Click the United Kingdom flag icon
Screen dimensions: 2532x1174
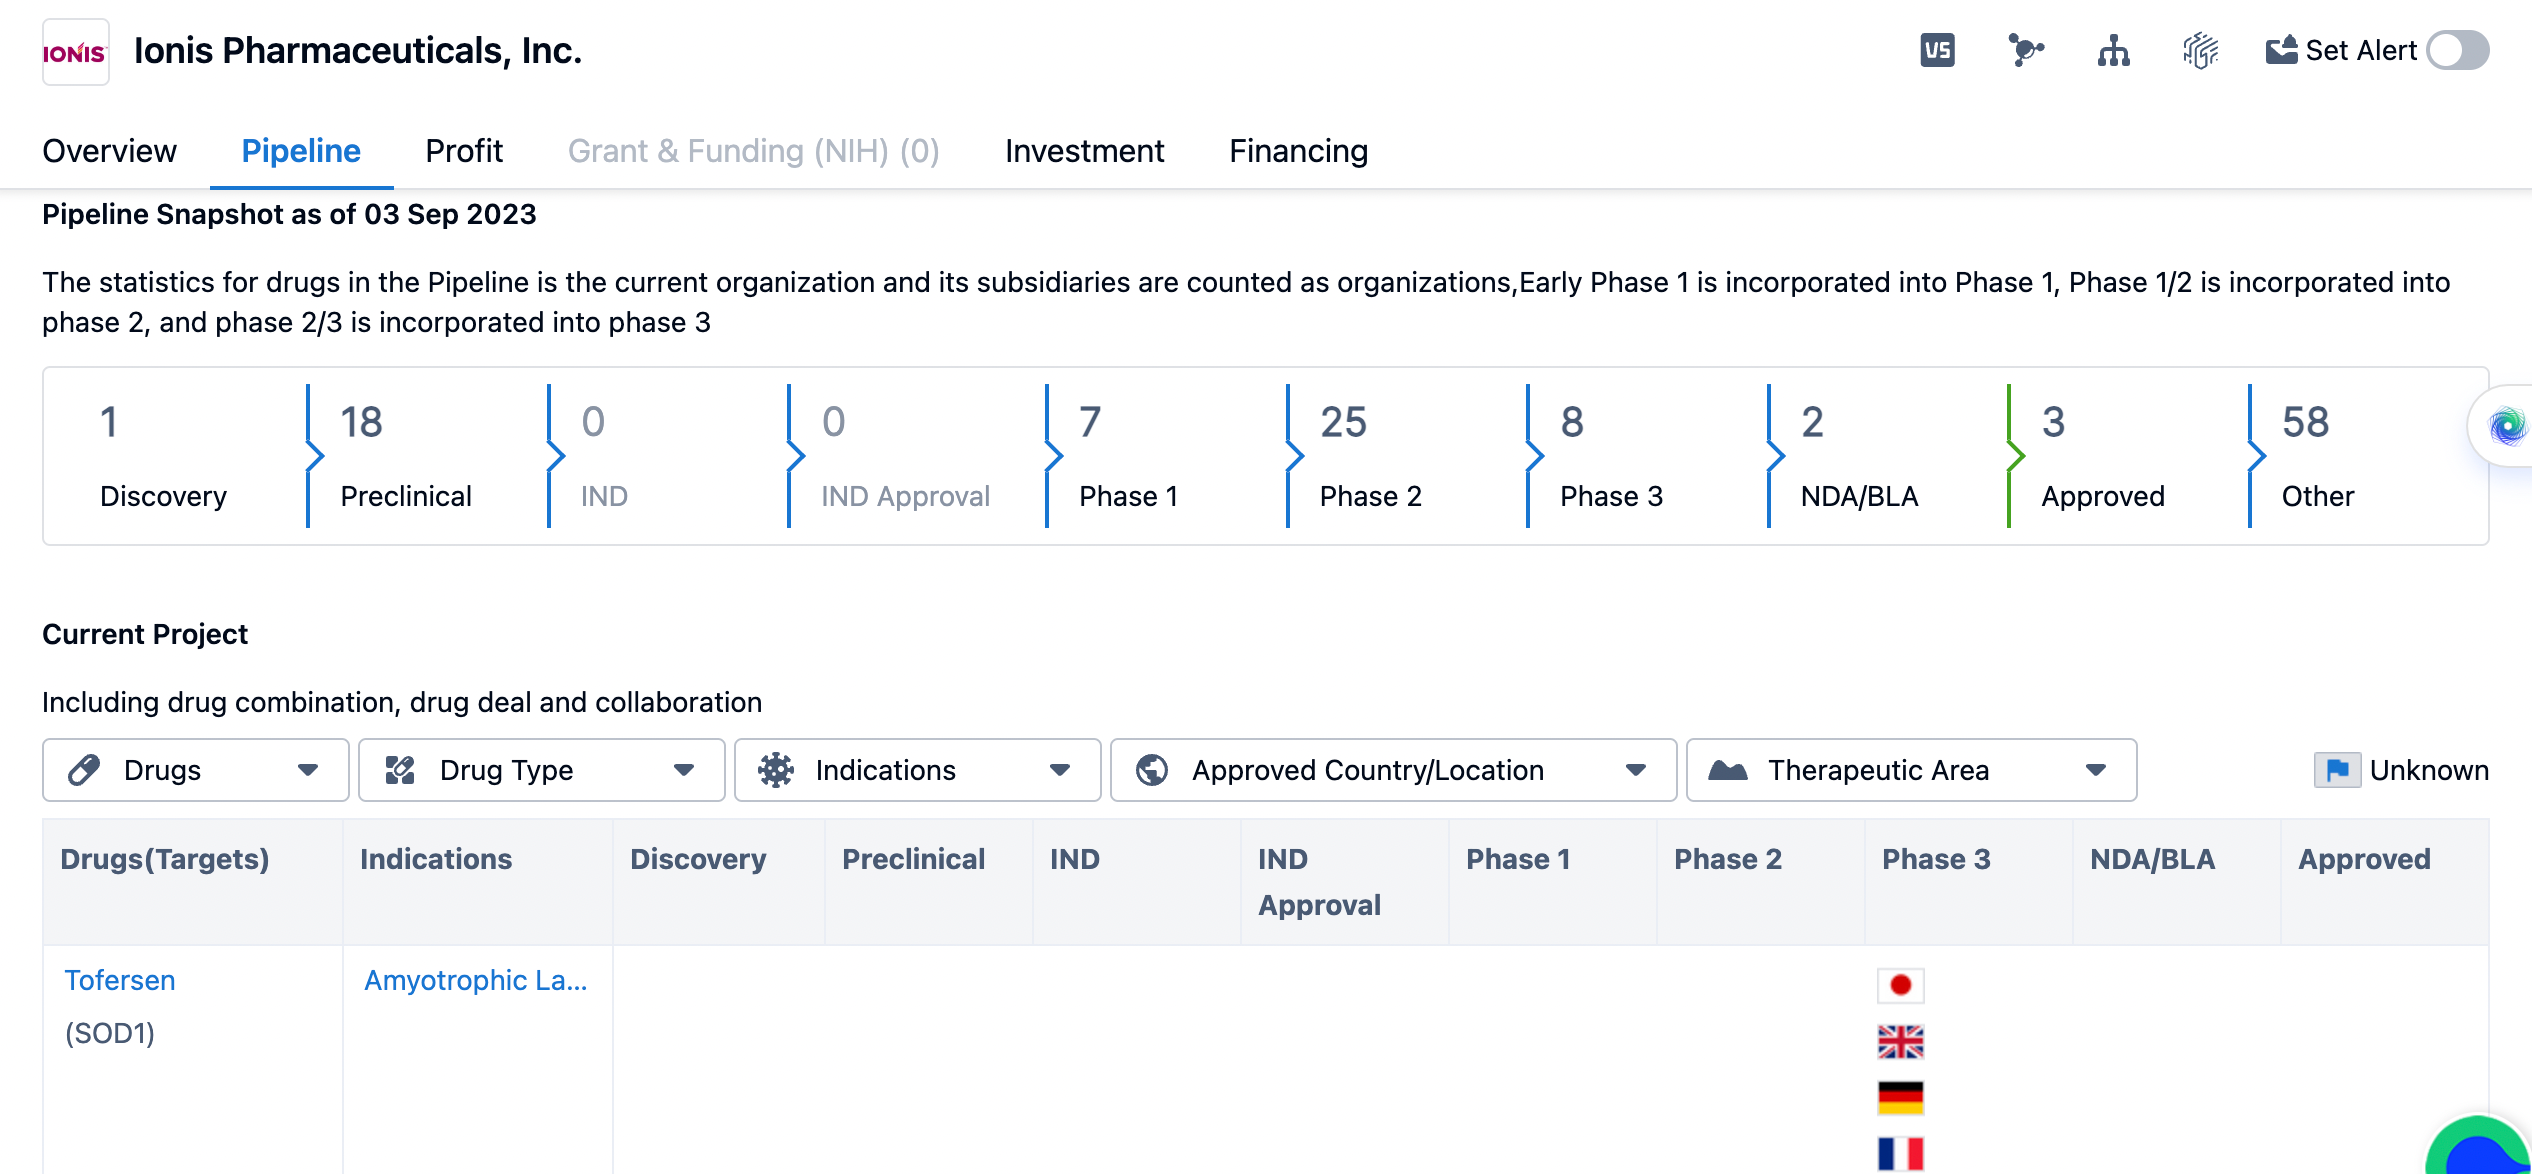coord(1900,1042)
